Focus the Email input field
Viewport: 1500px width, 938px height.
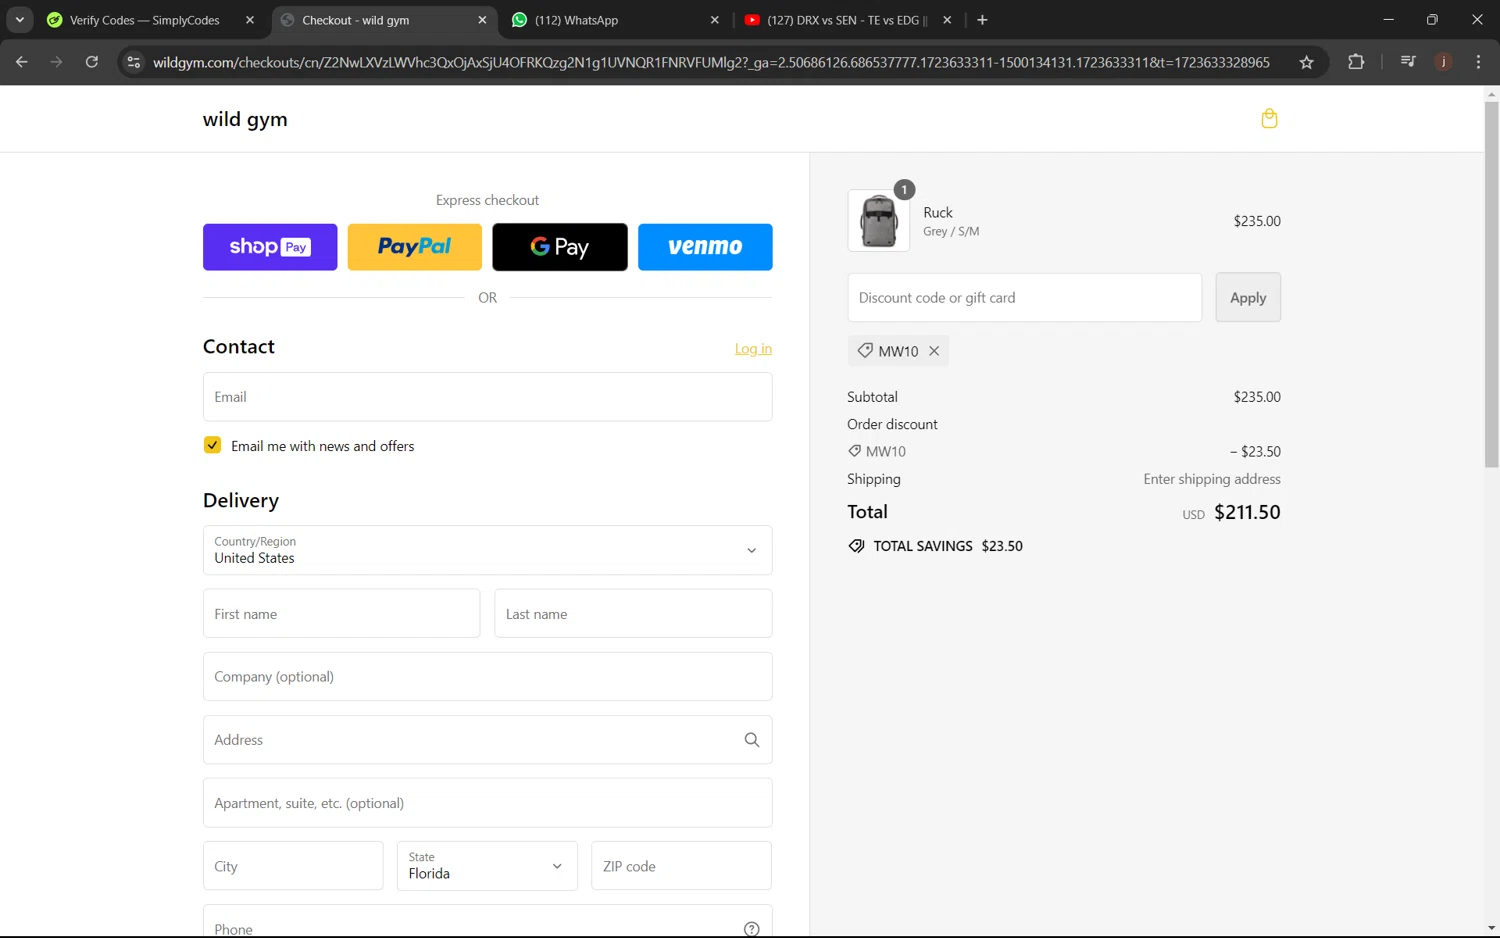(x=487, y=397)
